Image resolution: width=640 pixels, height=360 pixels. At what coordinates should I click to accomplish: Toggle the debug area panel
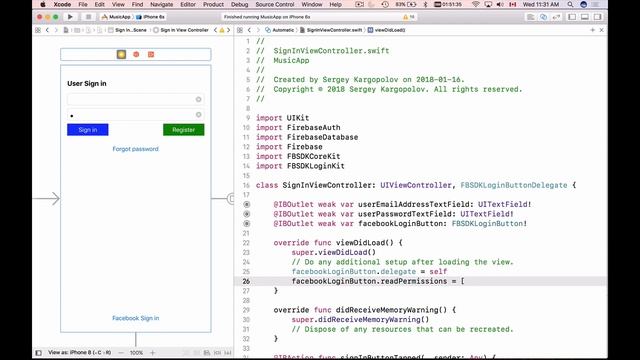tap(585, 17)
